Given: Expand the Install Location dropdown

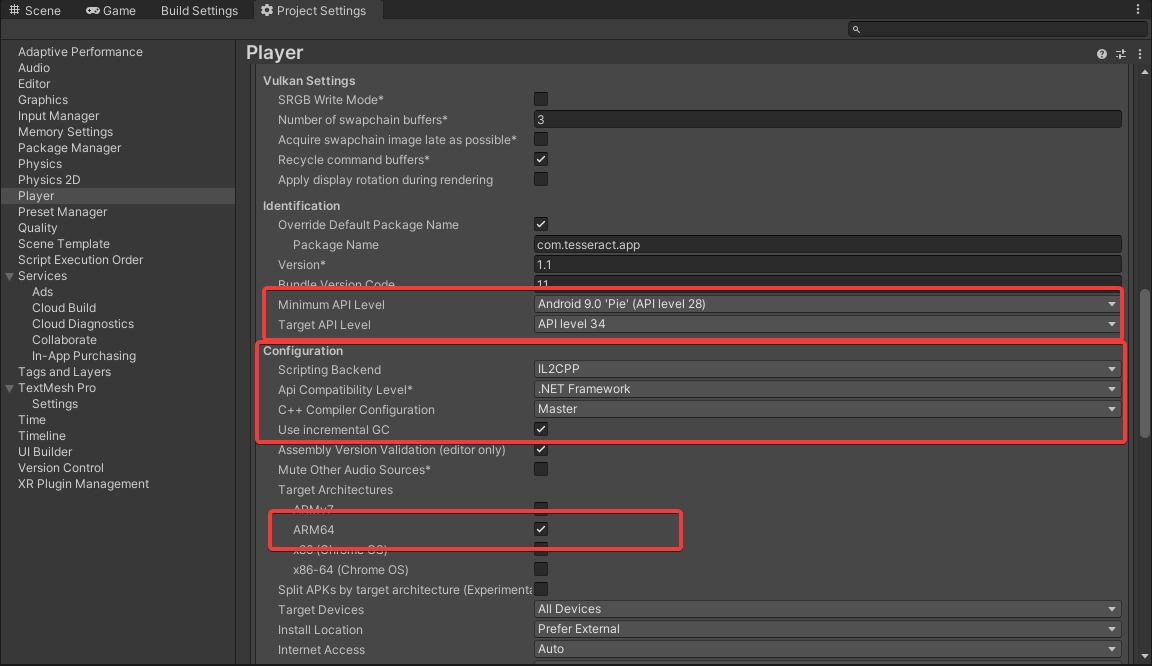Looking at the screenshot, I should pyautogui.click(x=827, y=629).
